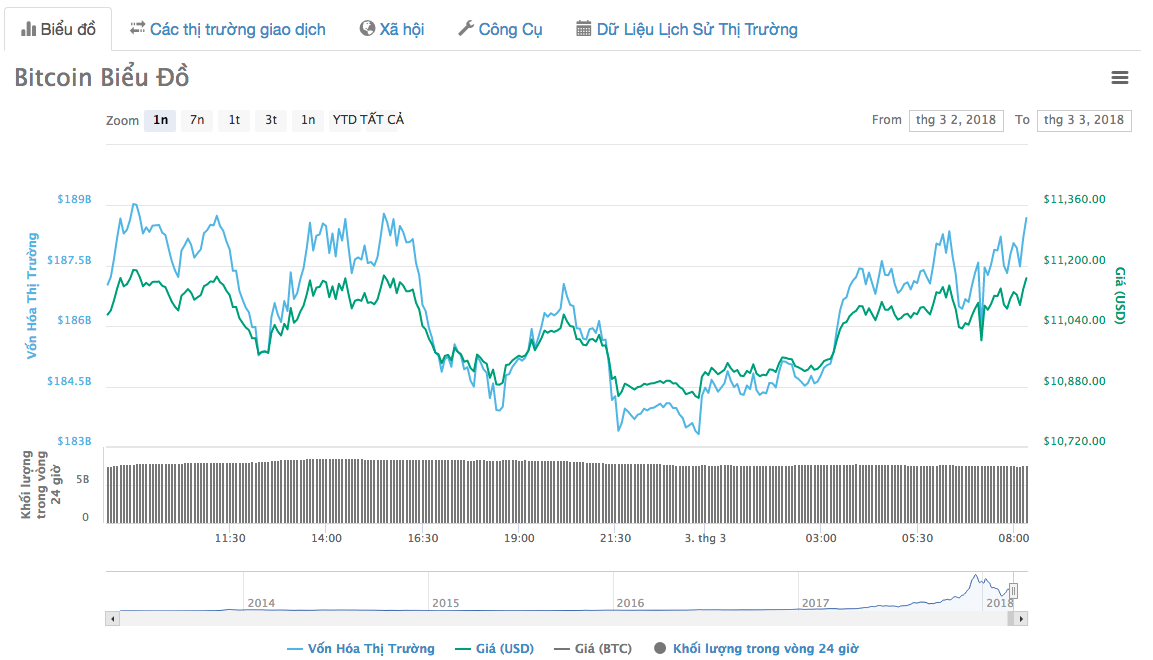Click the 19:00 time axis label
Viewport: 1153px width, 660px height.
coord(519,538)
